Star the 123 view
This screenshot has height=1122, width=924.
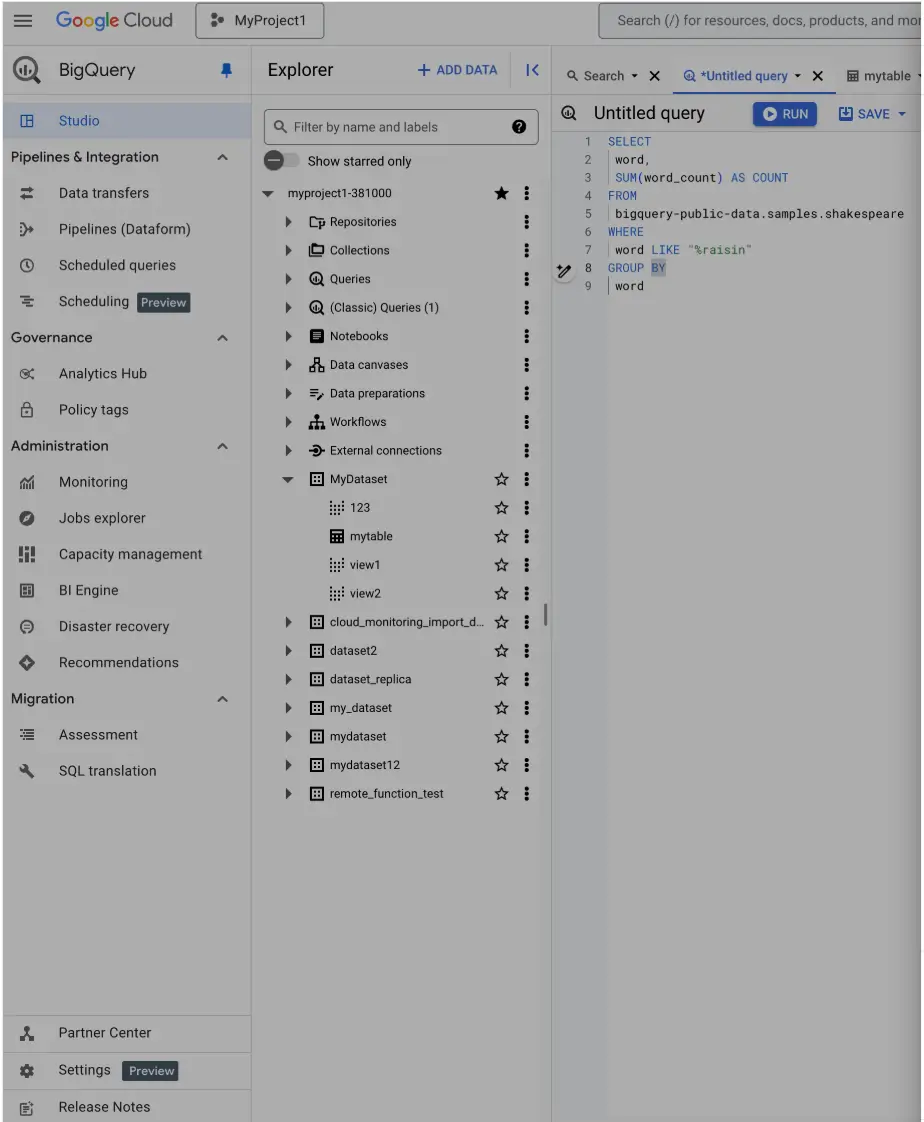(x=501, y=507)
